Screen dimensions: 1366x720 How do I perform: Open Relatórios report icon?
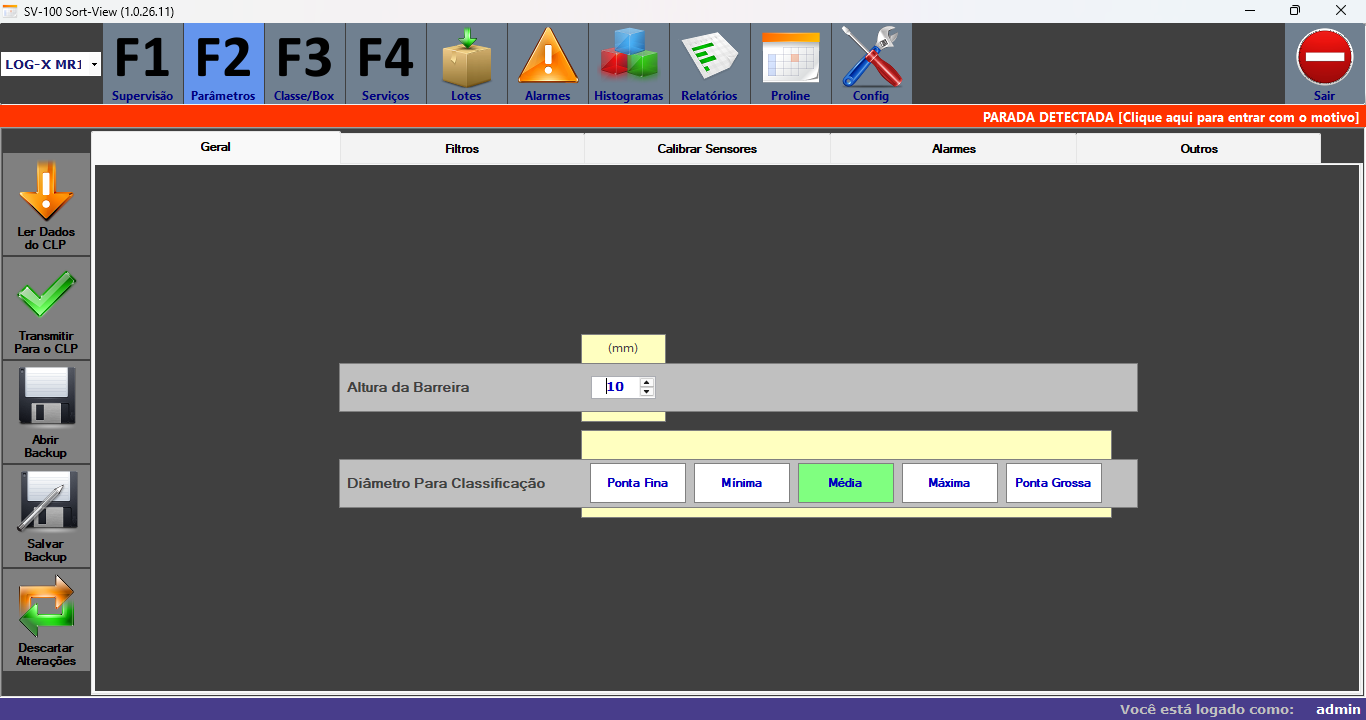(709, 64)
